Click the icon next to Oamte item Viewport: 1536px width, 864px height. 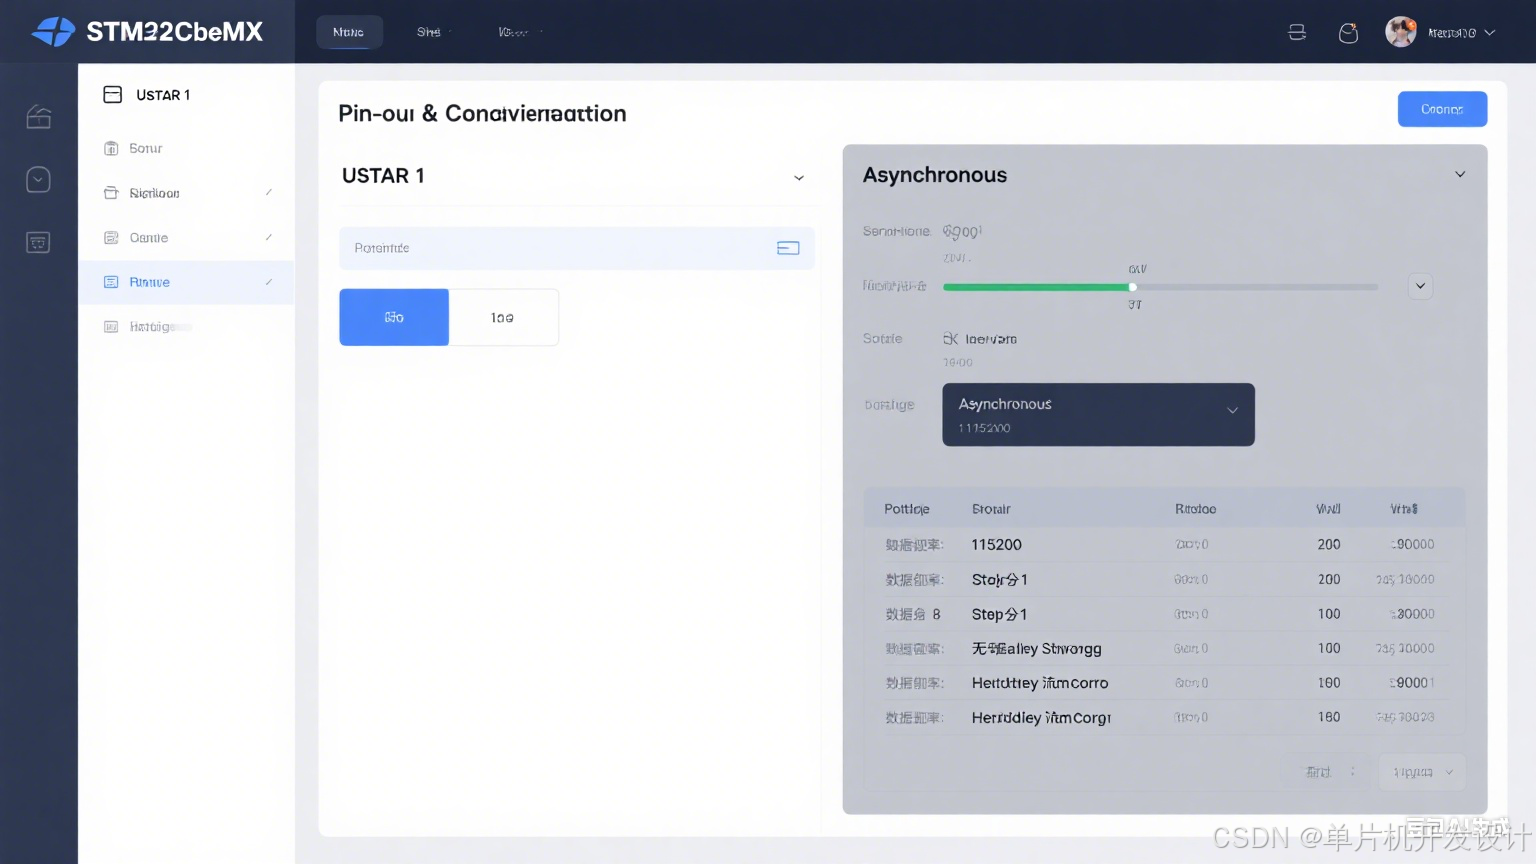click(111, 238)
